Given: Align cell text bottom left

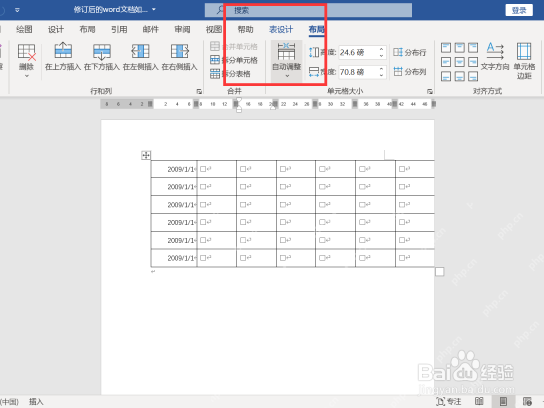Looking at the screenshot, I should point(446,76).
